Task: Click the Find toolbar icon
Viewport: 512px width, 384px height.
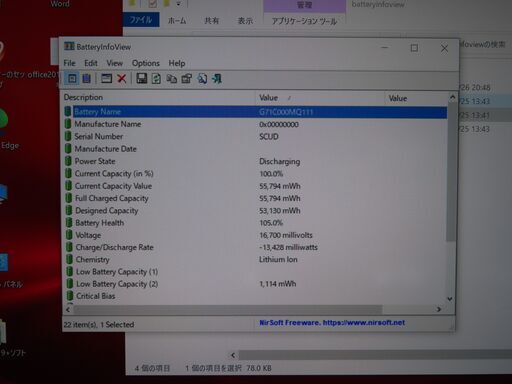Action: tap(202, 79)
